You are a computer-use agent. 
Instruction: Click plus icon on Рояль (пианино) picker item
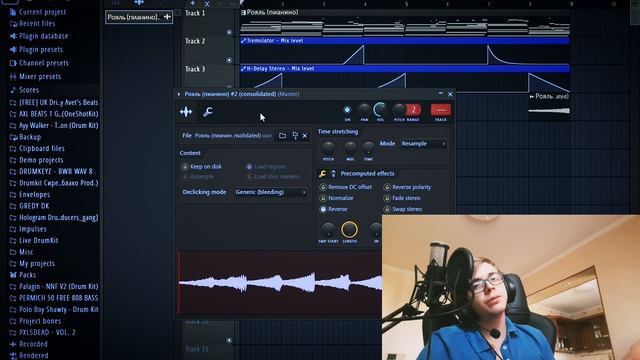tap(167, 17)
